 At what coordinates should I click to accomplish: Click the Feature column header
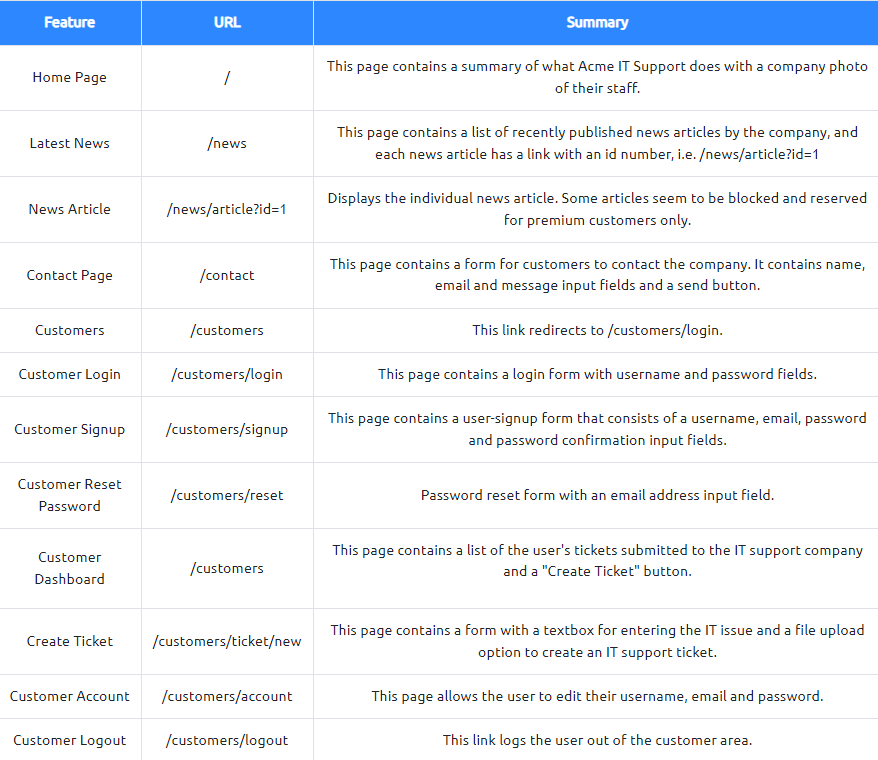[69, 22]
